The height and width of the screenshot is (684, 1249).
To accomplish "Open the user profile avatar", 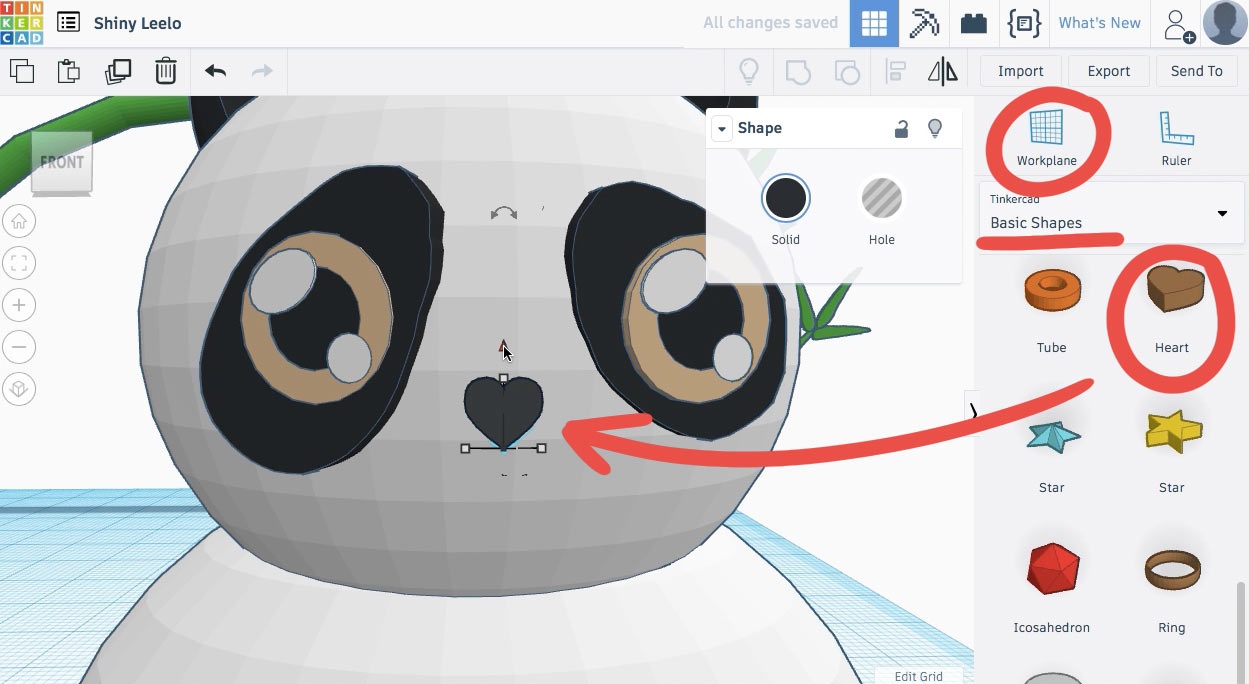I will [x=1224, y=23].
